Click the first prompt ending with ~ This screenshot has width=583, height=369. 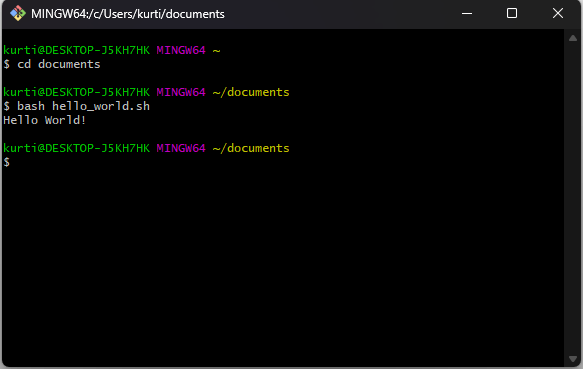112,50
